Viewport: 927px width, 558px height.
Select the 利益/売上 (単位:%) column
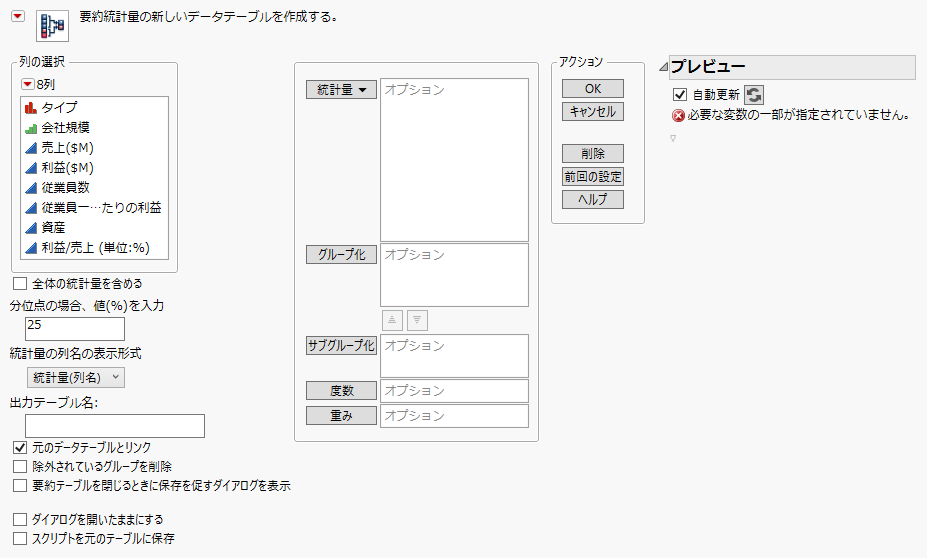tap(95, 248)
